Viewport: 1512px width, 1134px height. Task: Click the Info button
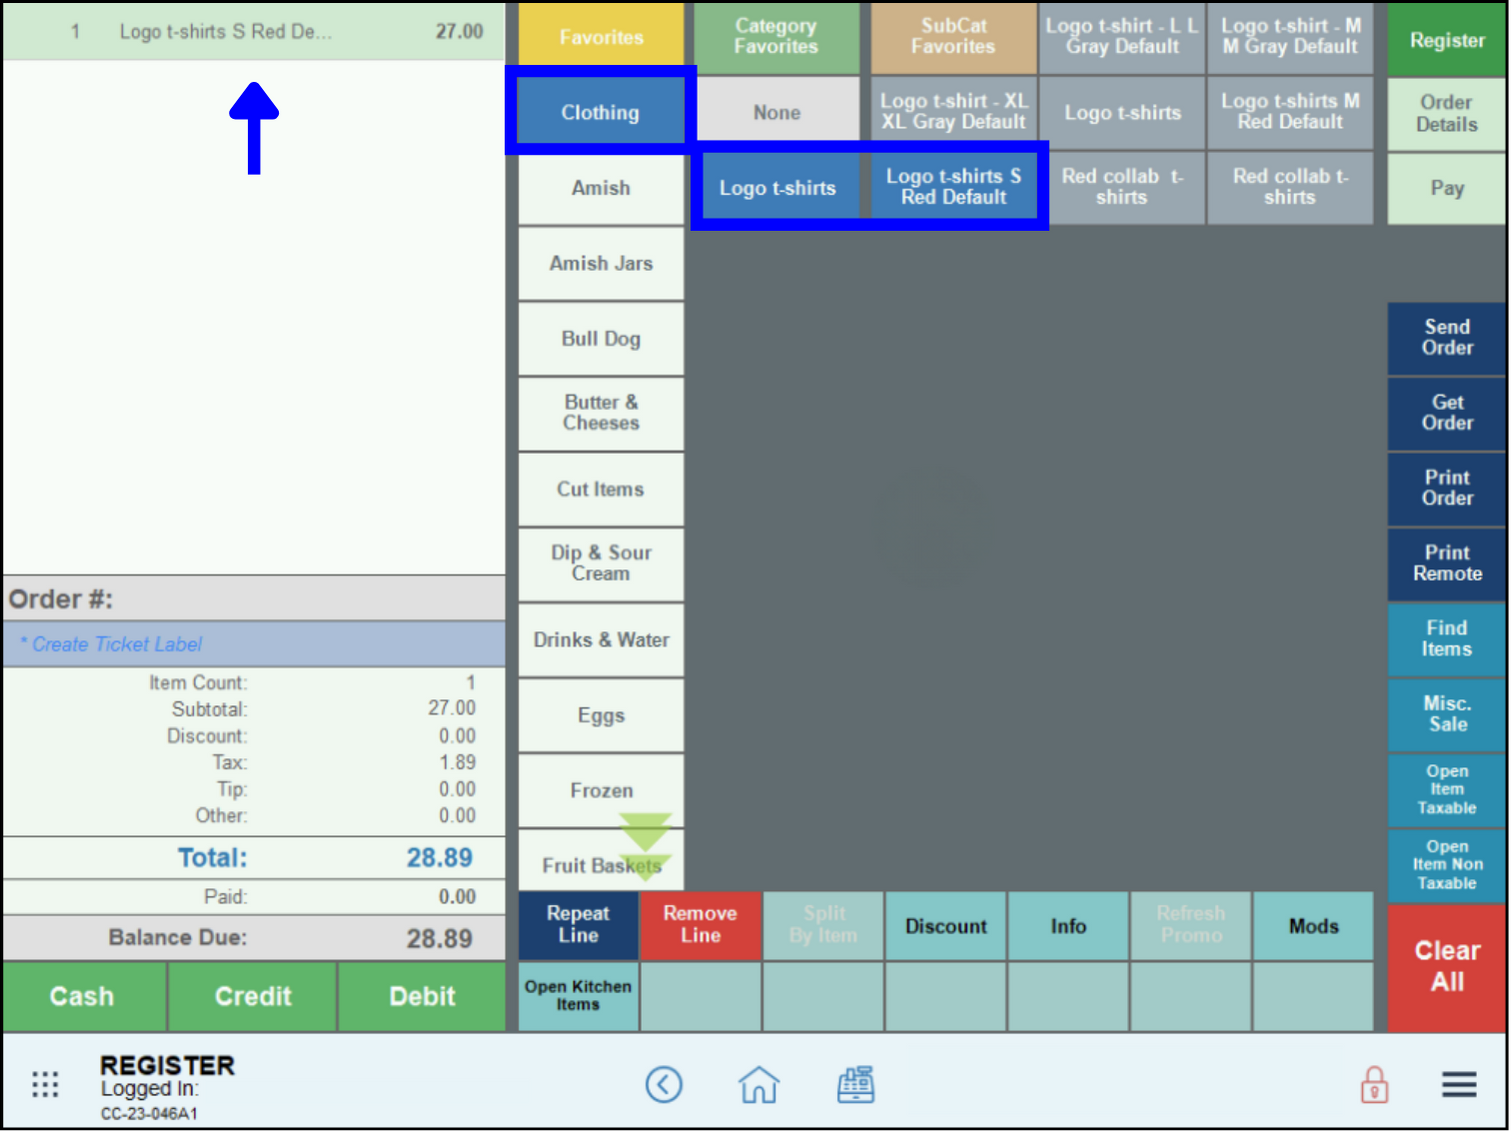click(1068, 926)
